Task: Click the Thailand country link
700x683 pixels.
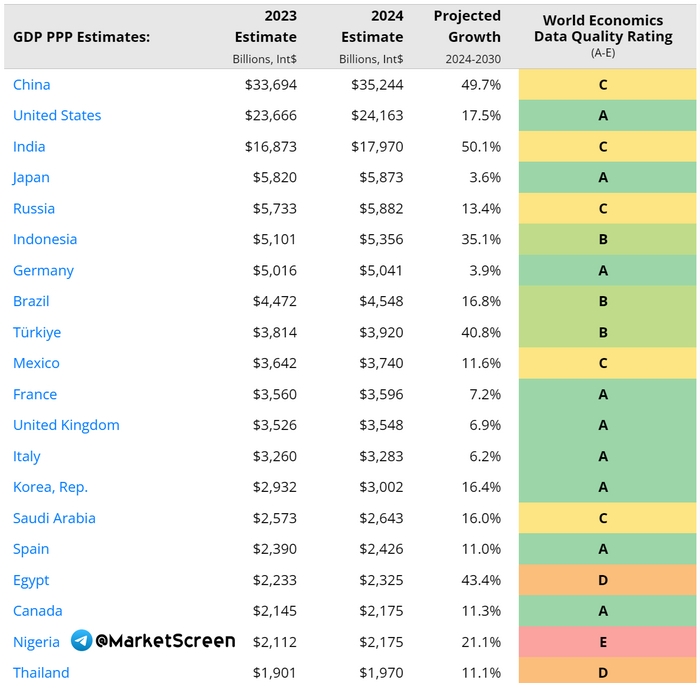Action: pos(41,673)
